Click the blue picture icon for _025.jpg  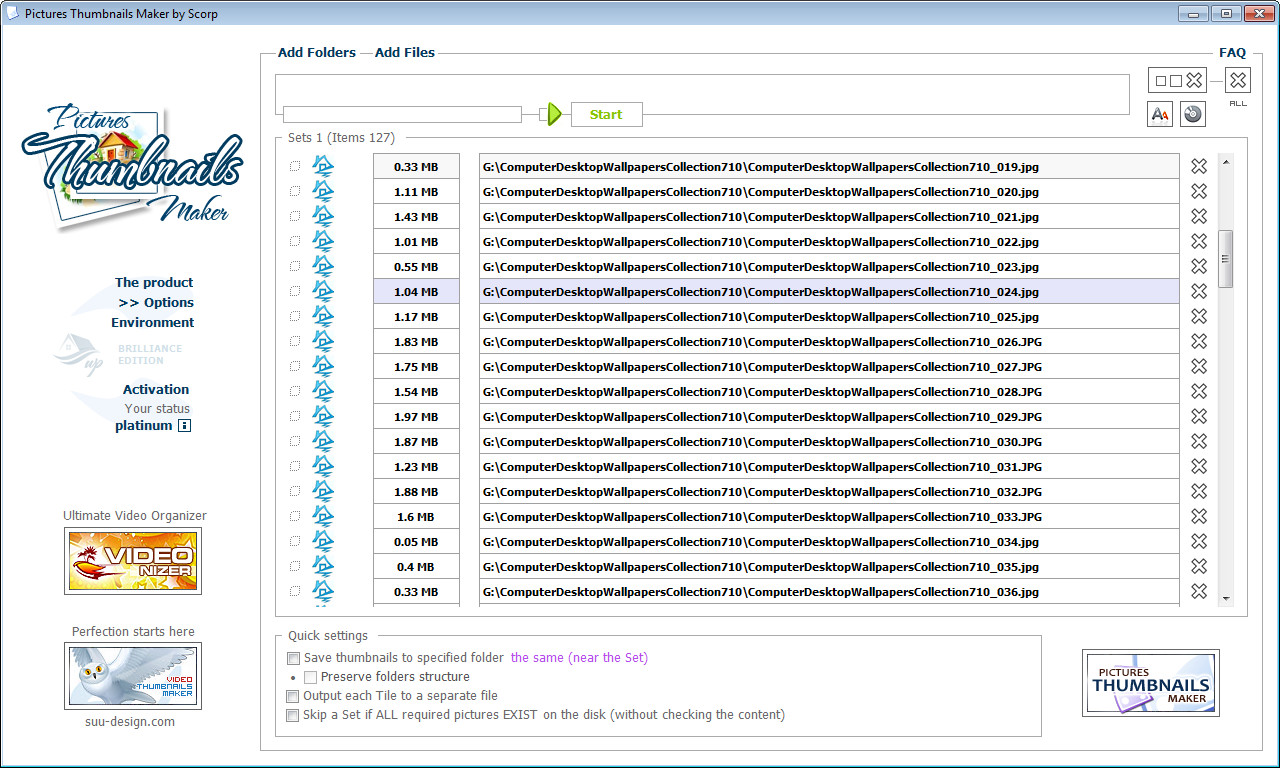[x=323, y=316]
